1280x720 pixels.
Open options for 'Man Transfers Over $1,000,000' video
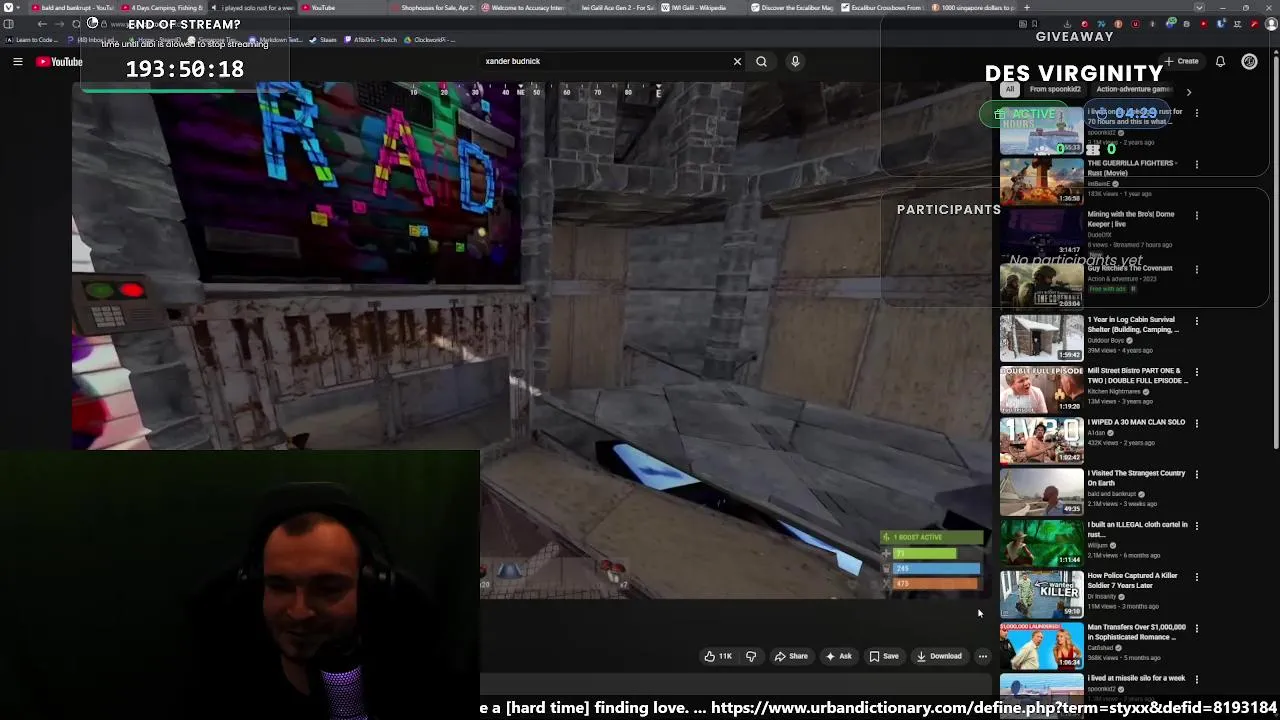tap(1197, 628)
